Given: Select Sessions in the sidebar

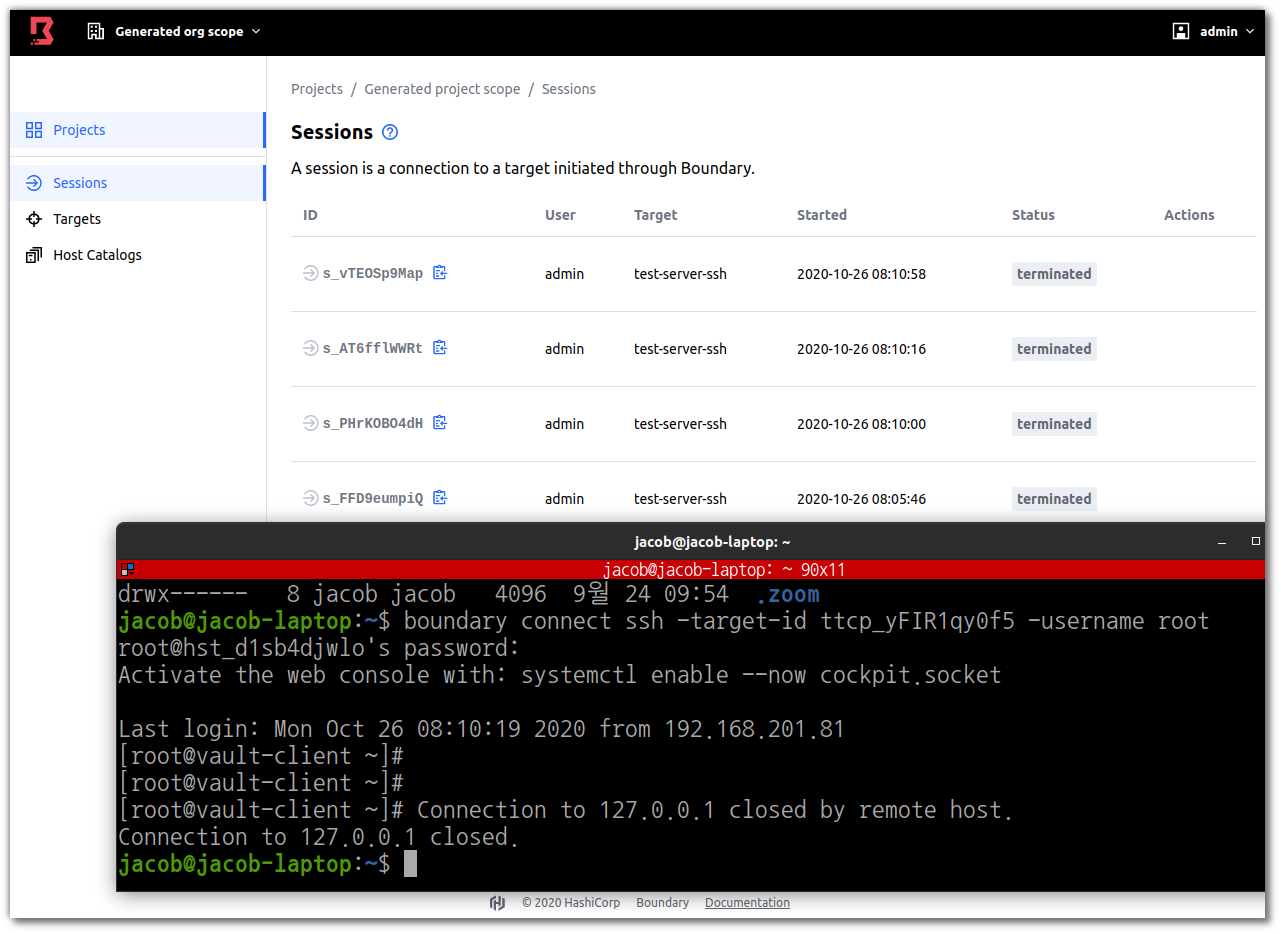Looking at the screenshot, I should coord(138,183).
